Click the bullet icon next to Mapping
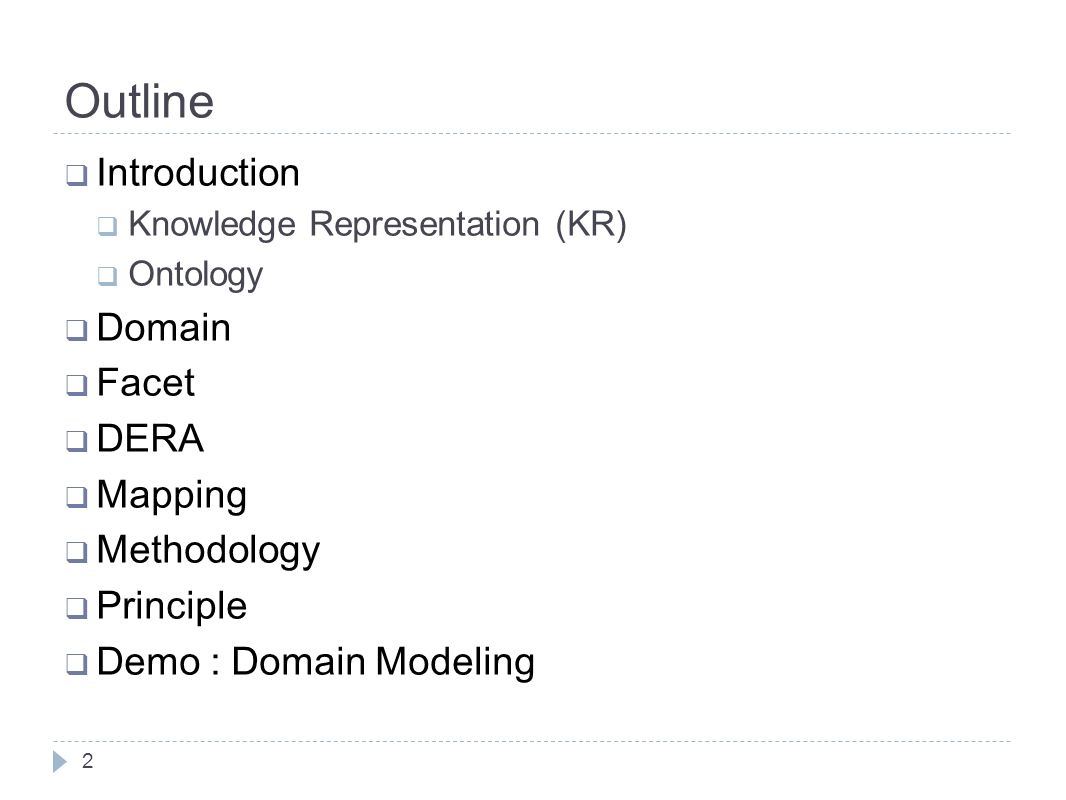Viewport: 1066px width, 800px height. click(x=77, y=498)
